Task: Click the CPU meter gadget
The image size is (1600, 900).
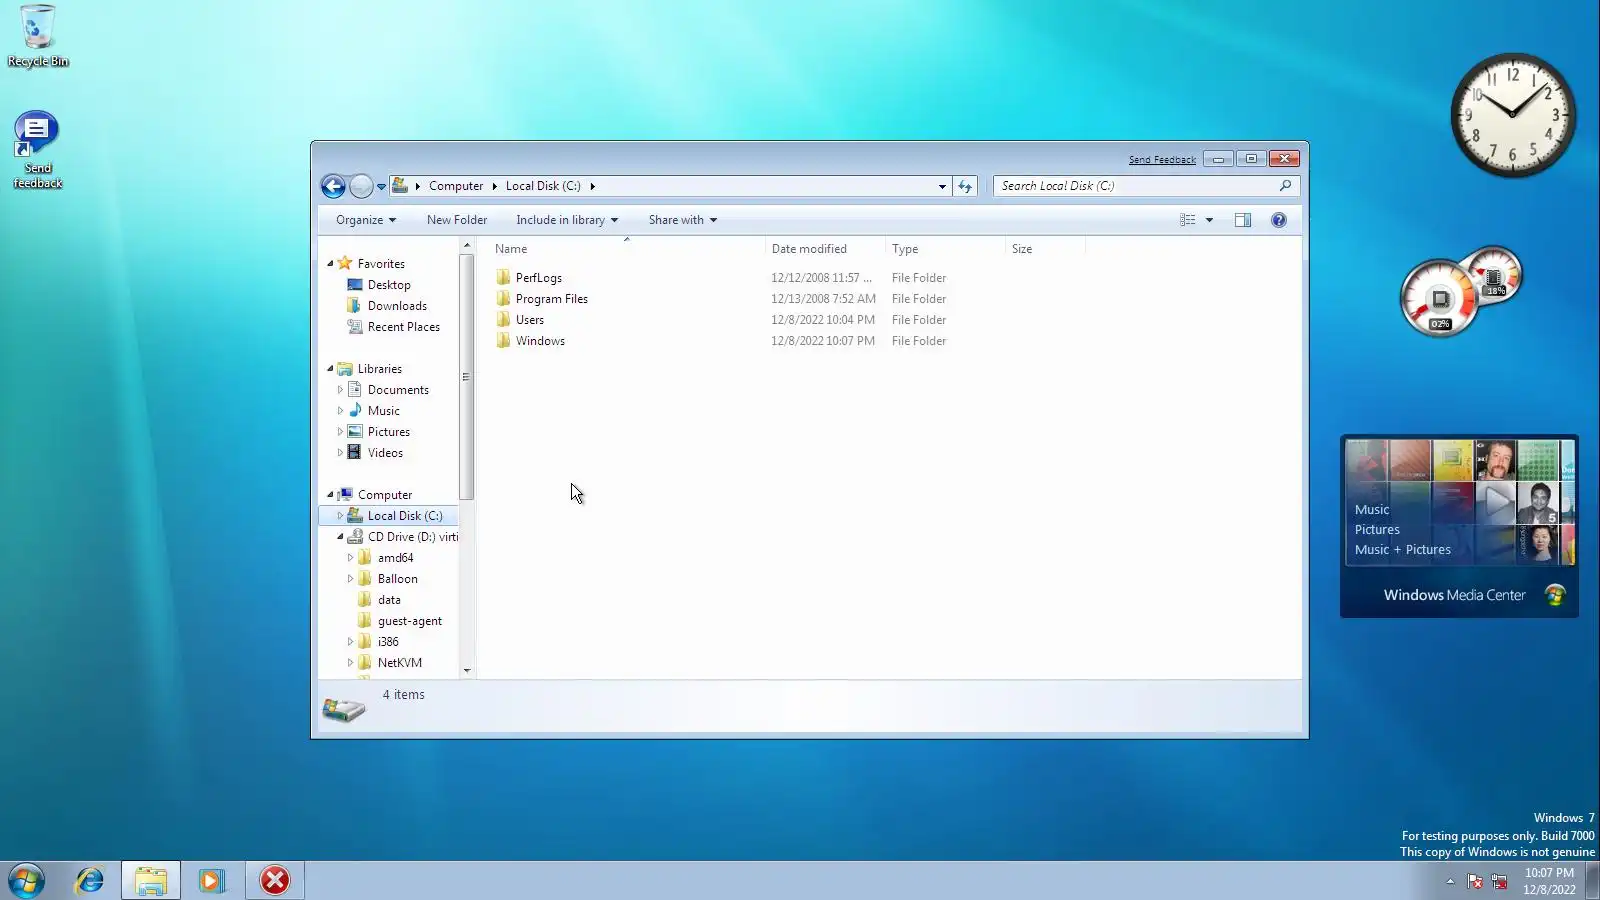Action: (1440, 298)
